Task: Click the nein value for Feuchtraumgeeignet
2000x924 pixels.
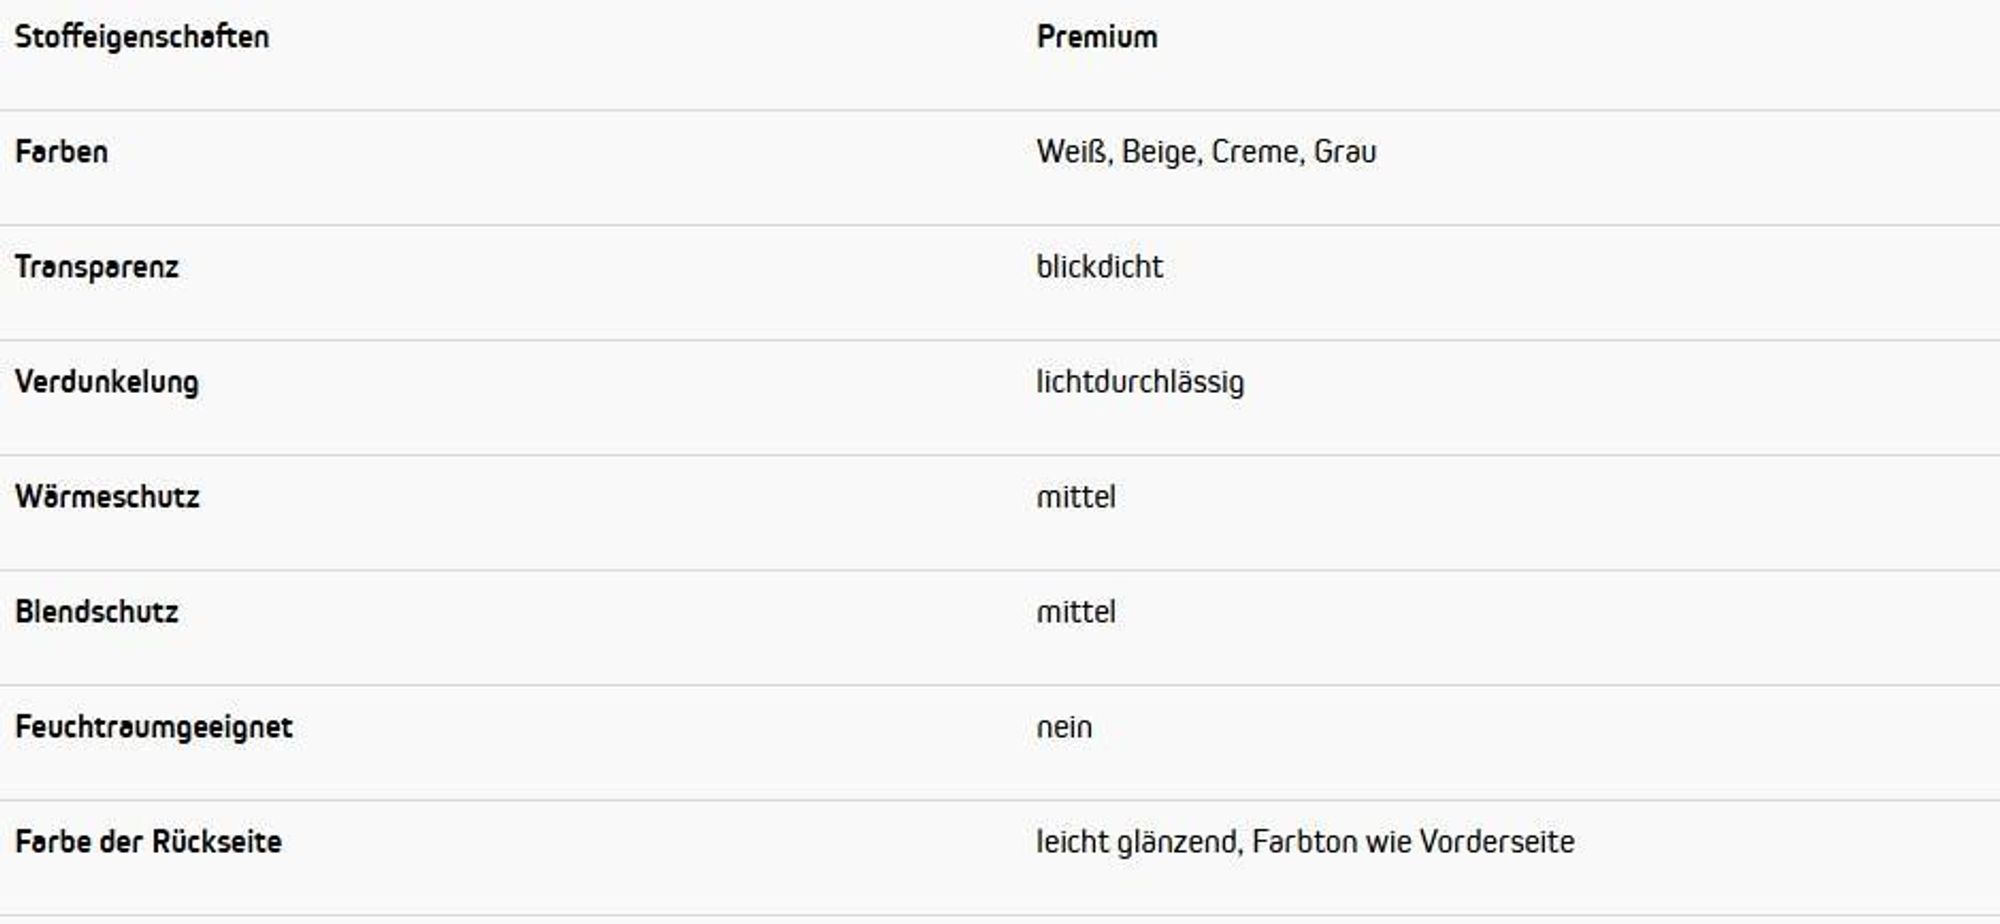Action: pyautogui.click(x=1064, y=728)
